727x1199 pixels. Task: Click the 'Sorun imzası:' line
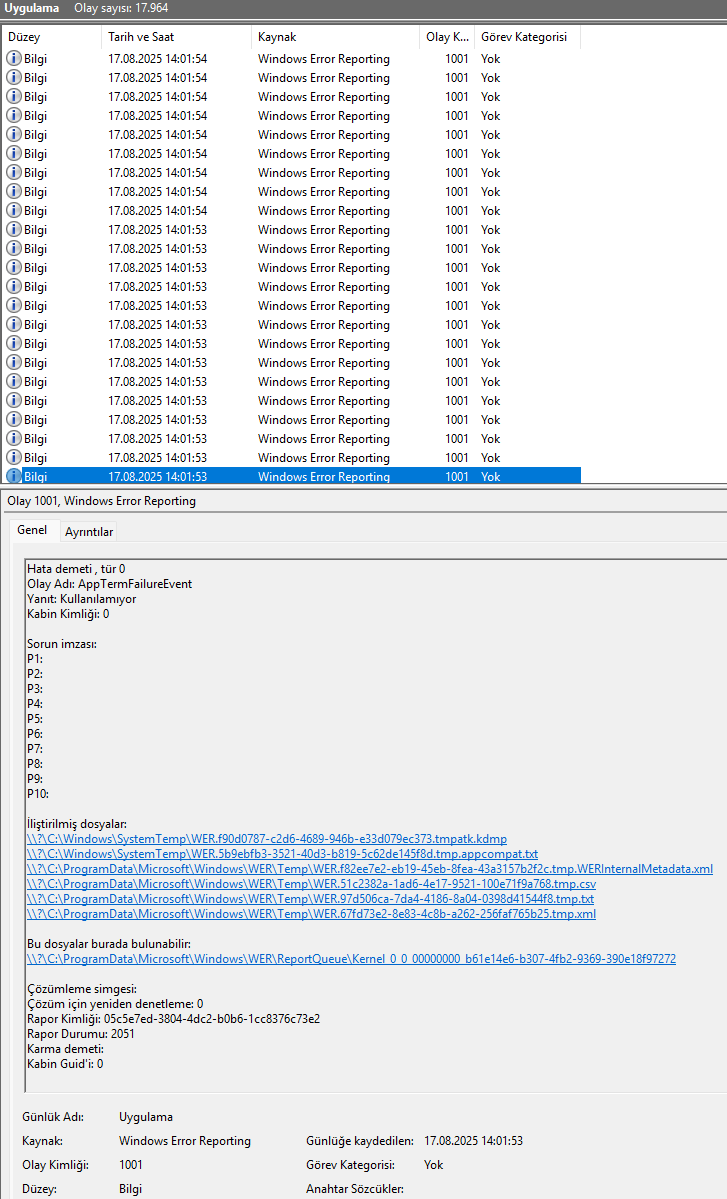(62, 644)
